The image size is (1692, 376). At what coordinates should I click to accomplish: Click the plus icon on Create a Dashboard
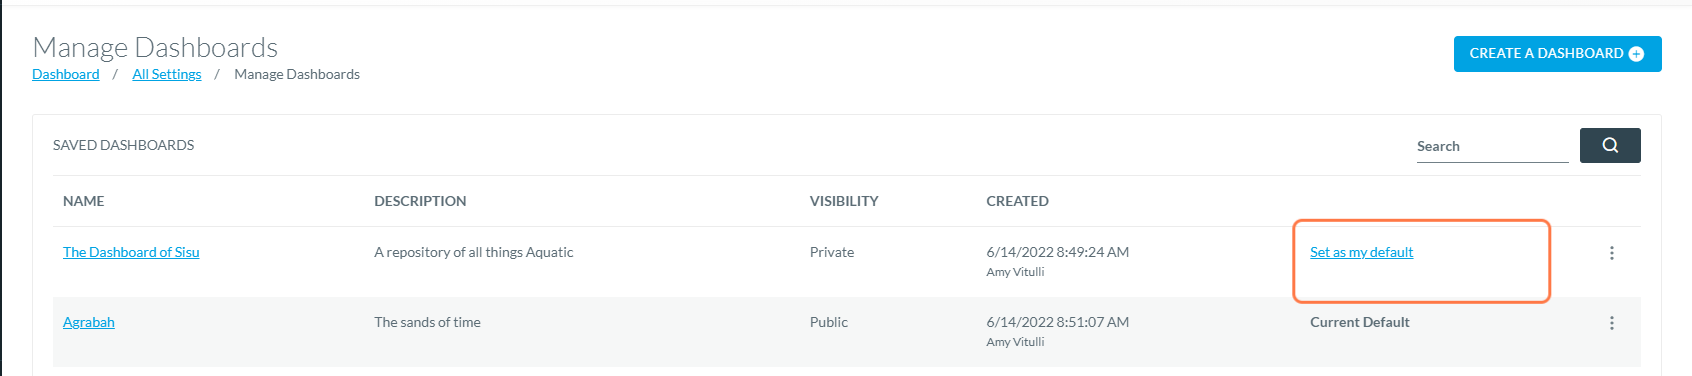coord(1636,54)
